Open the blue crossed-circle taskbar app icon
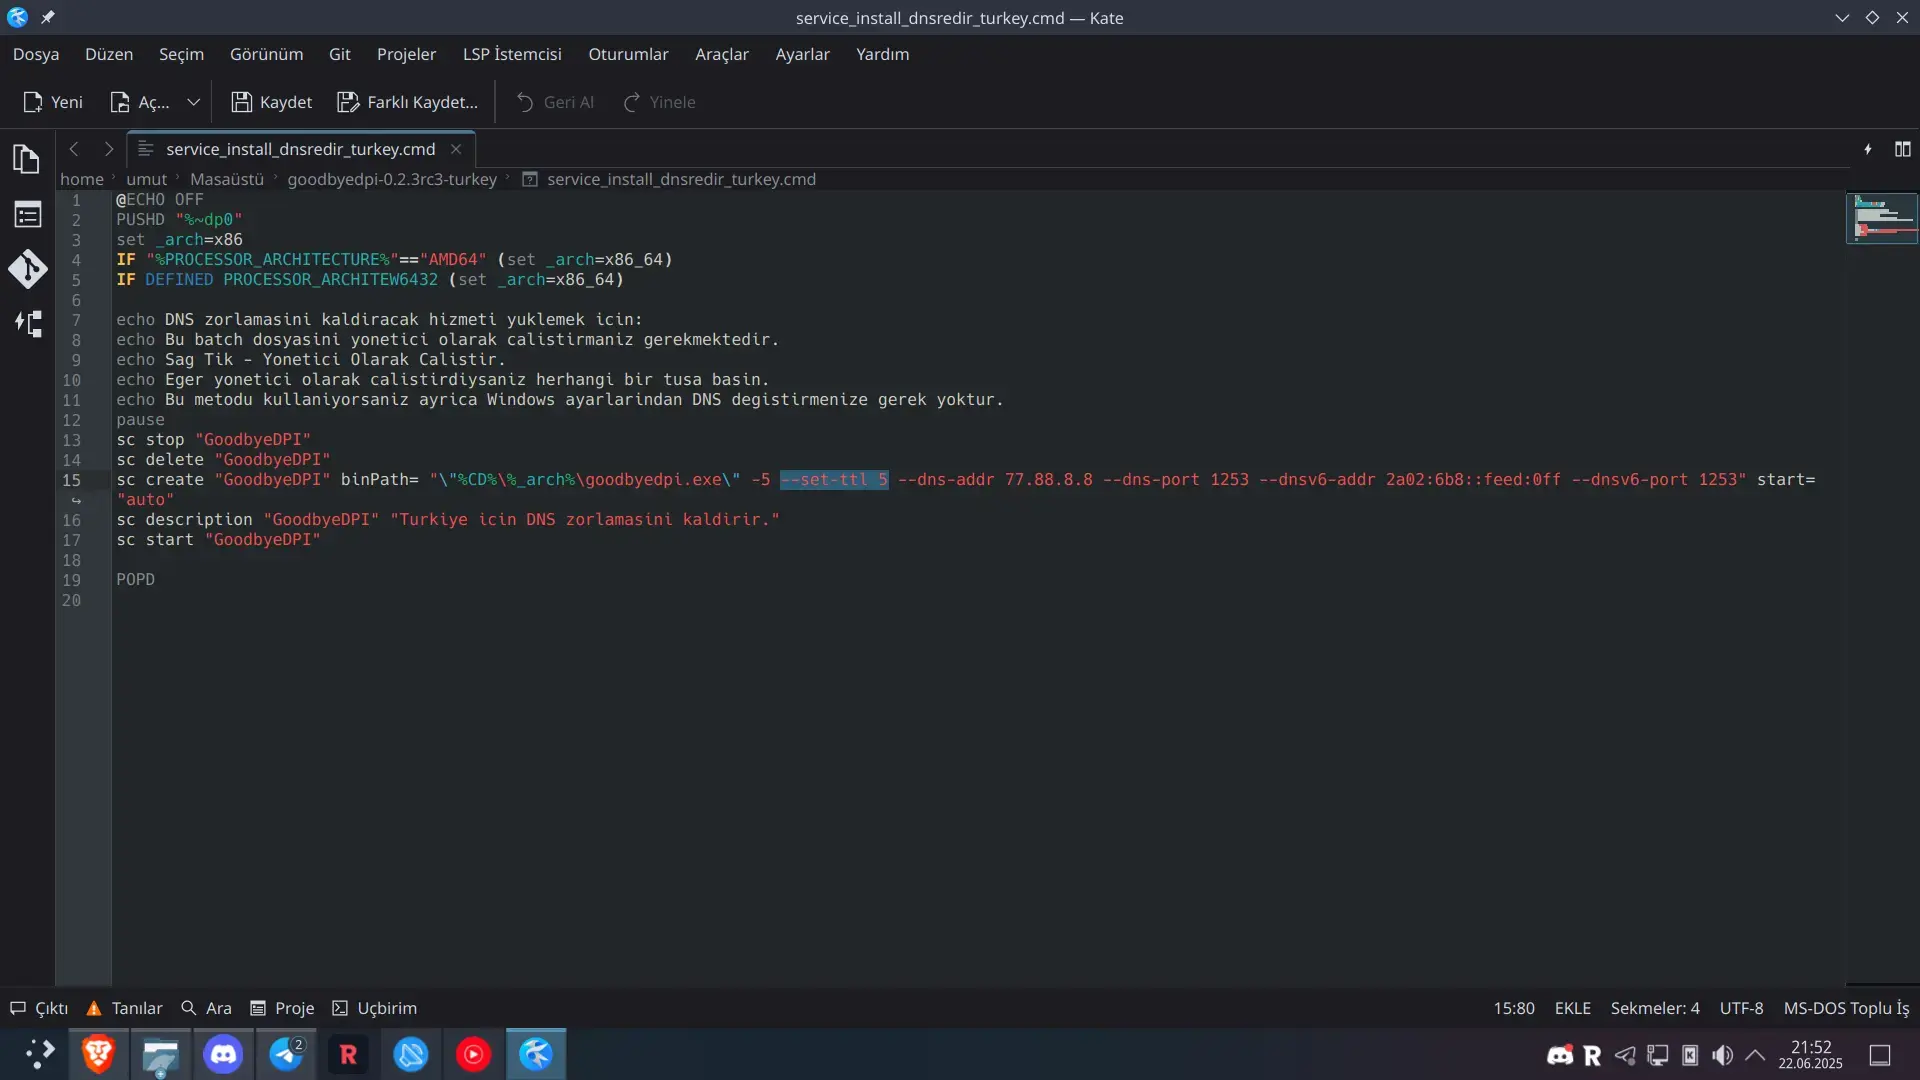 [411, 1054]
